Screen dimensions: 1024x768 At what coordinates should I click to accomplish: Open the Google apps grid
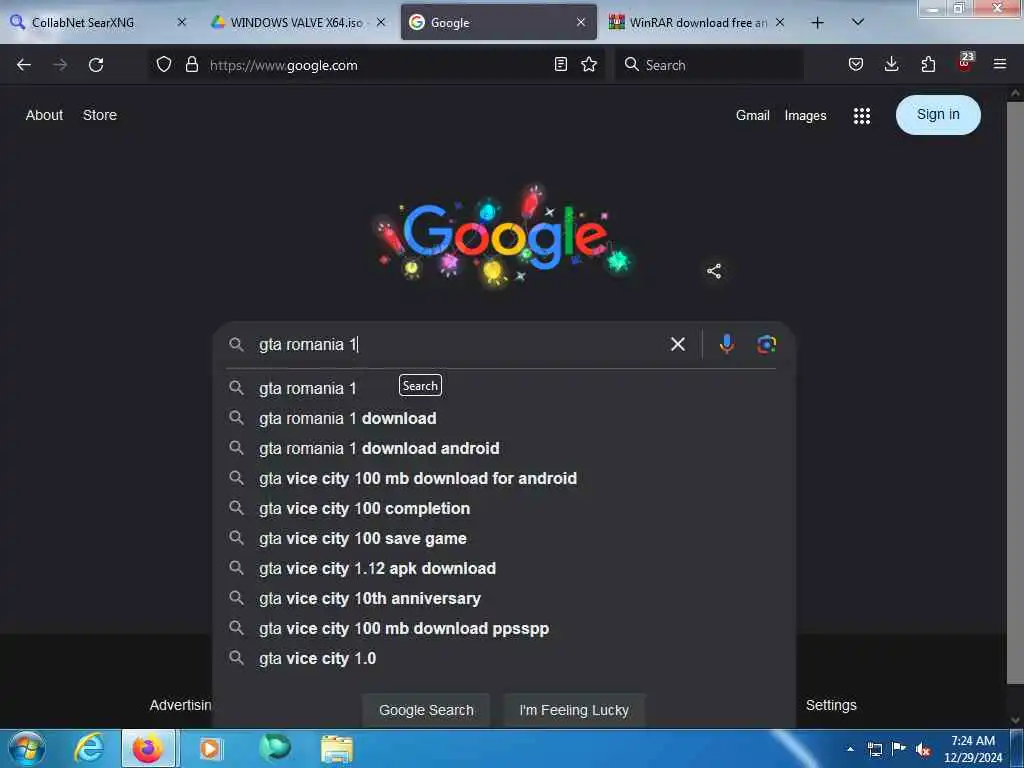[861, 116]
